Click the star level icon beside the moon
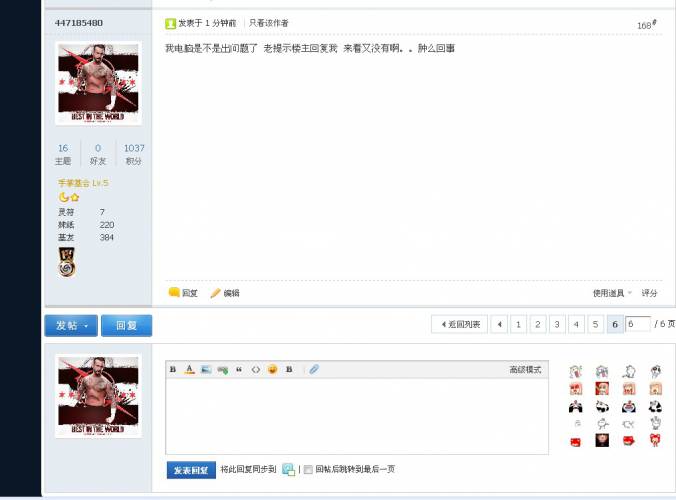This screenshot has height=500, width=676. [75, 197]
